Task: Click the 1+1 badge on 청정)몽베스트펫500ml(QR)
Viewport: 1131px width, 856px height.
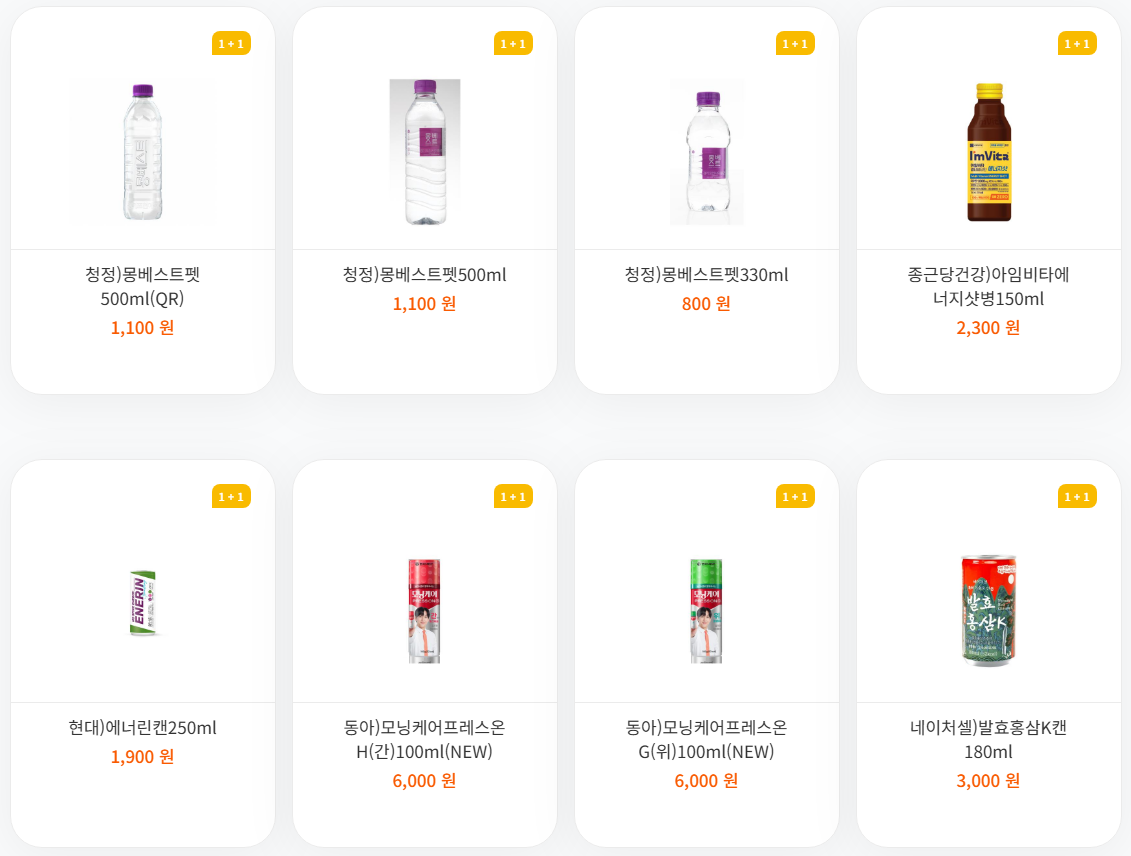Action: [231, 44]
